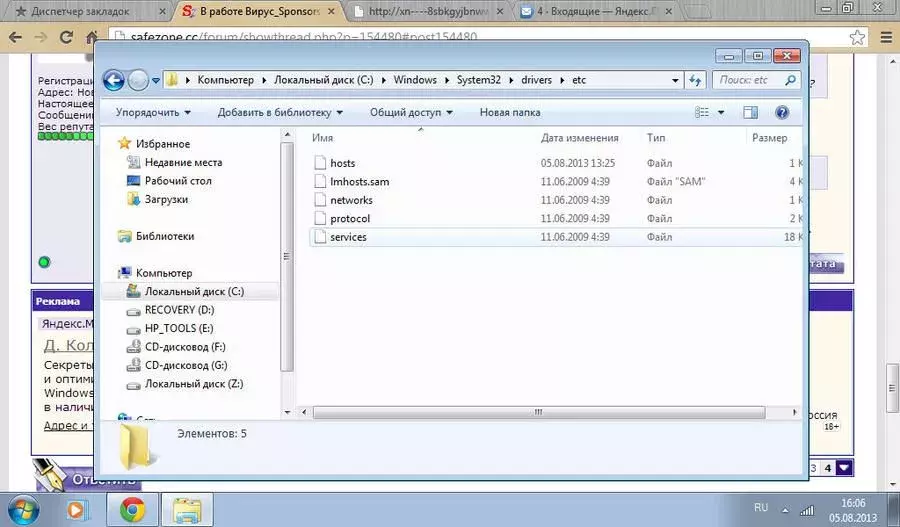This screenshot has height=527, width=900.
Task: Click the Explorer forward arrow button
Action: [138, 80]
